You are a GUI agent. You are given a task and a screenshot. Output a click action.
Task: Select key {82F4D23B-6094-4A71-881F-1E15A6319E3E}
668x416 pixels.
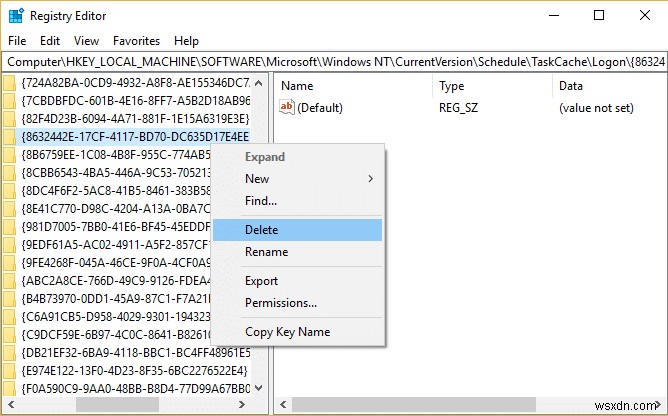coord(135,118)
